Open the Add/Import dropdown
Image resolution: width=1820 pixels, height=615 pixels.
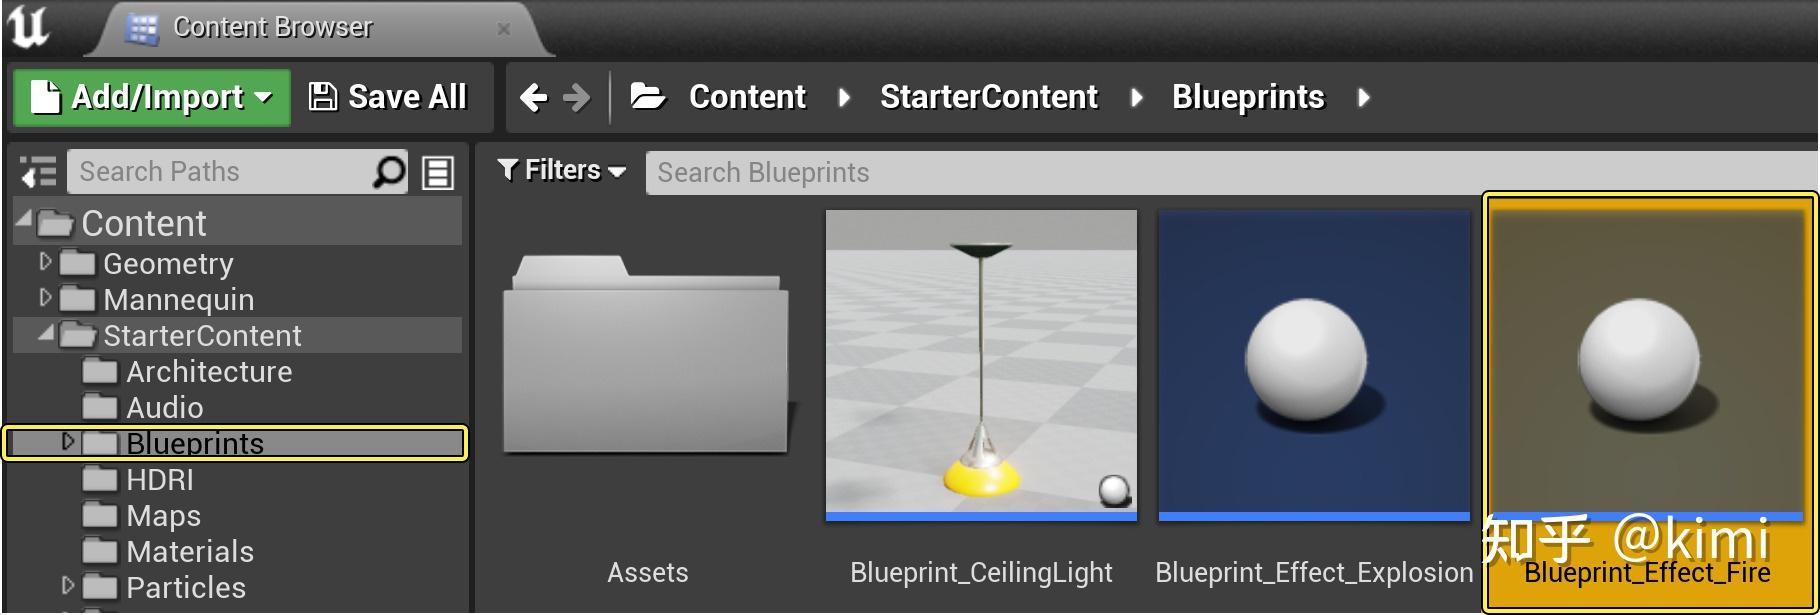[152, 97]
